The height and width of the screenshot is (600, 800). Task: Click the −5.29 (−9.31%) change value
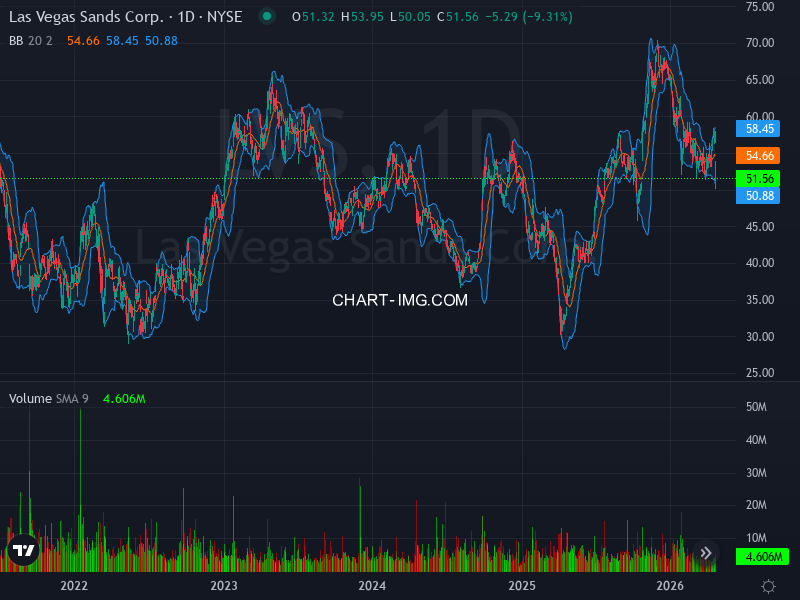tap(529, 17)
